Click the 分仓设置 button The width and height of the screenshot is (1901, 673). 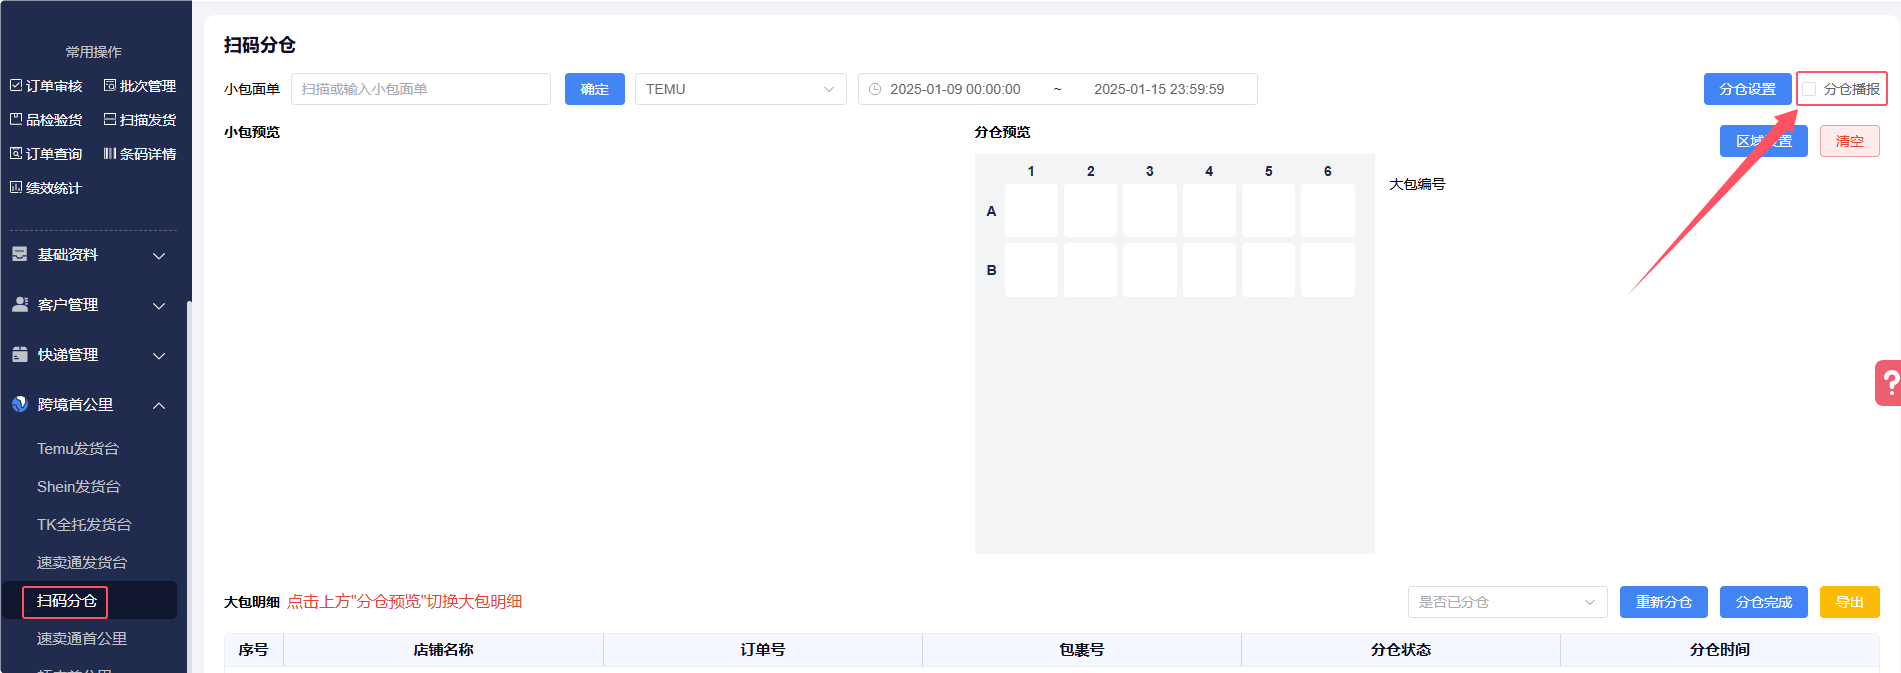point(1747,89)
